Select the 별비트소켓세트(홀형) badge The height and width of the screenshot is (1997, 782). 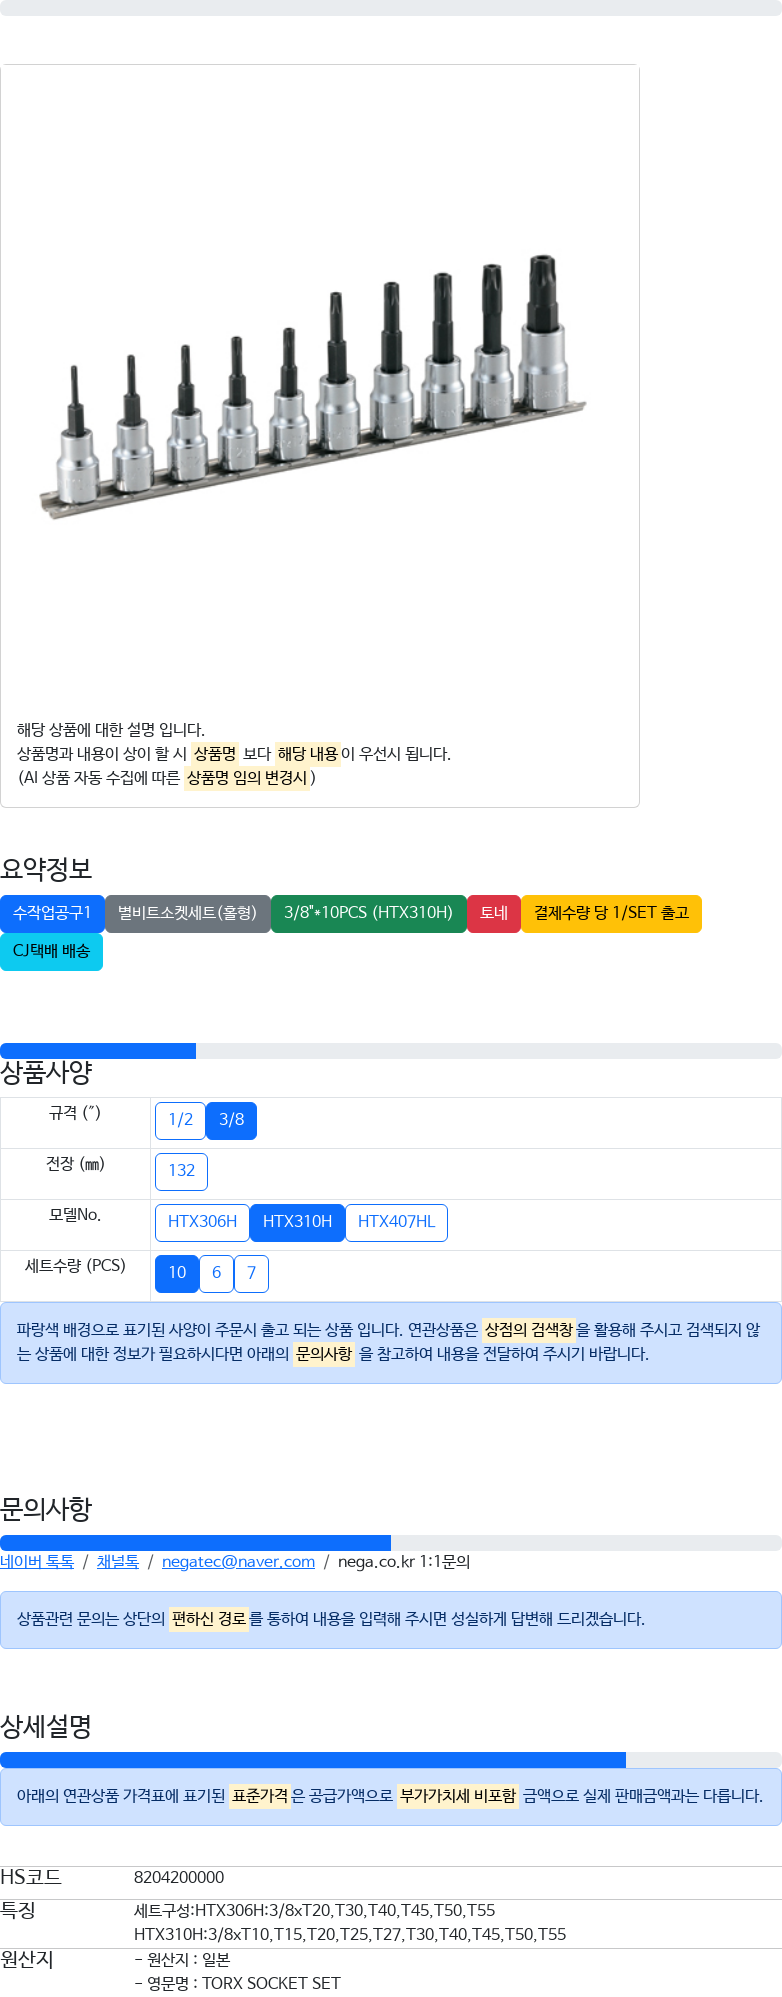pyautogui.click(x=188, y=913)
